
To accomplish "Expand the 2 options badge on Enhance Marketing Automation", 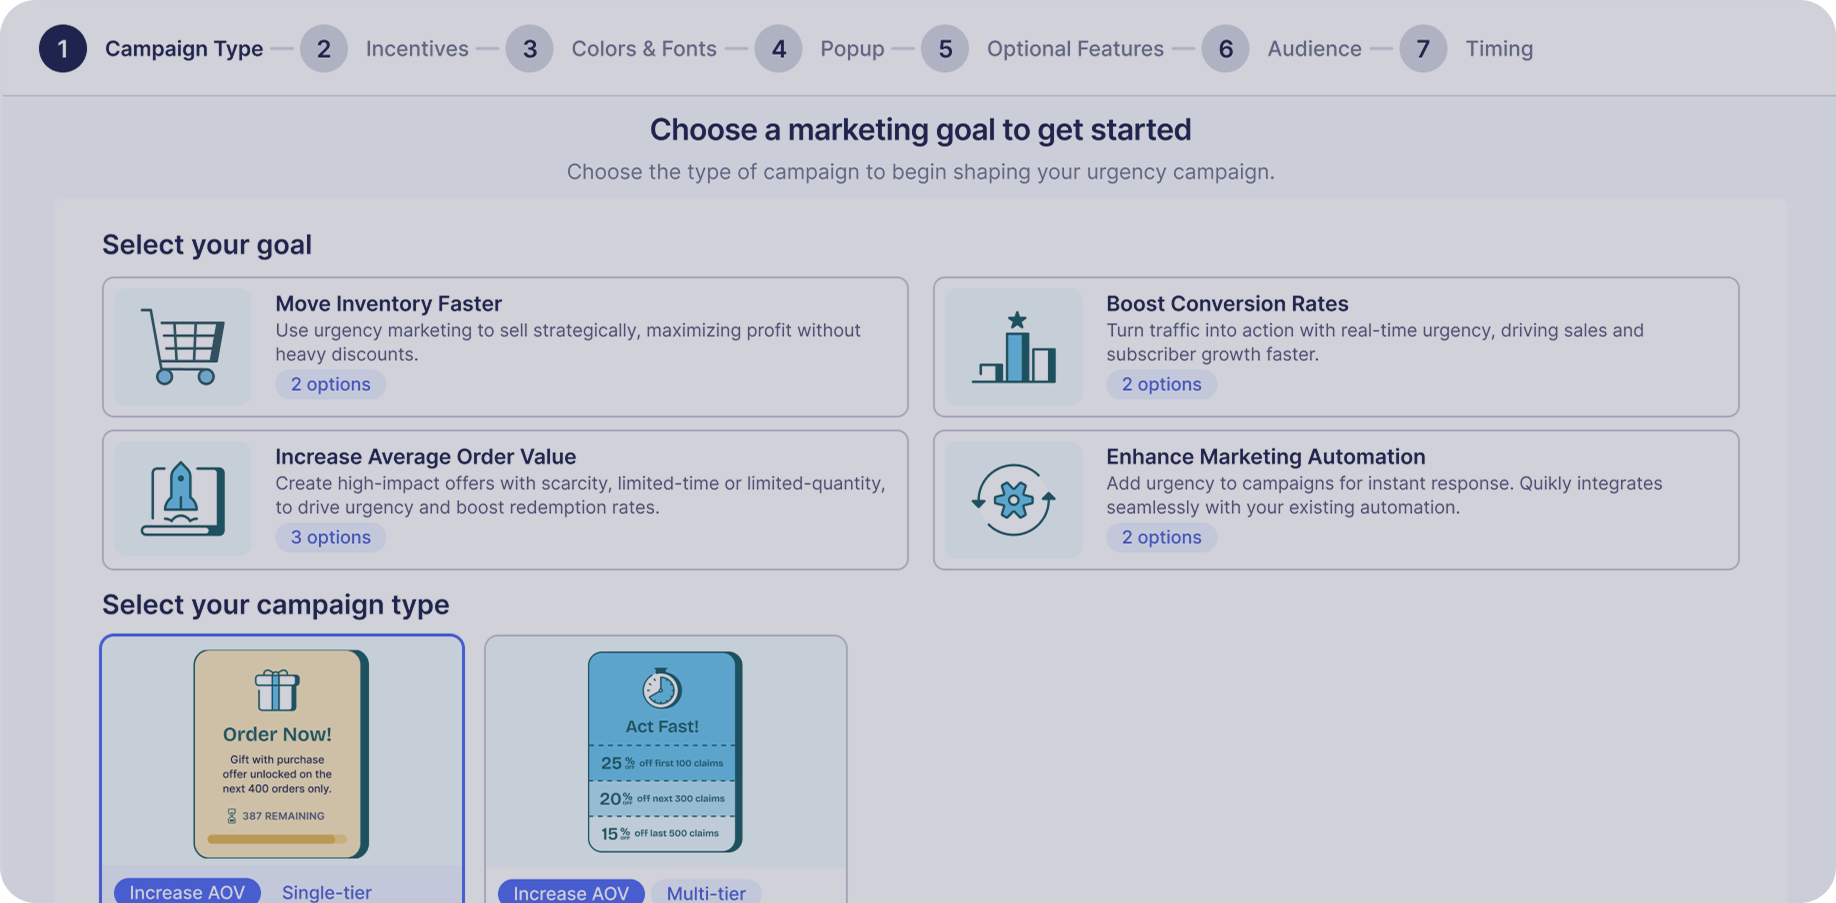I will click(1161, 537).
